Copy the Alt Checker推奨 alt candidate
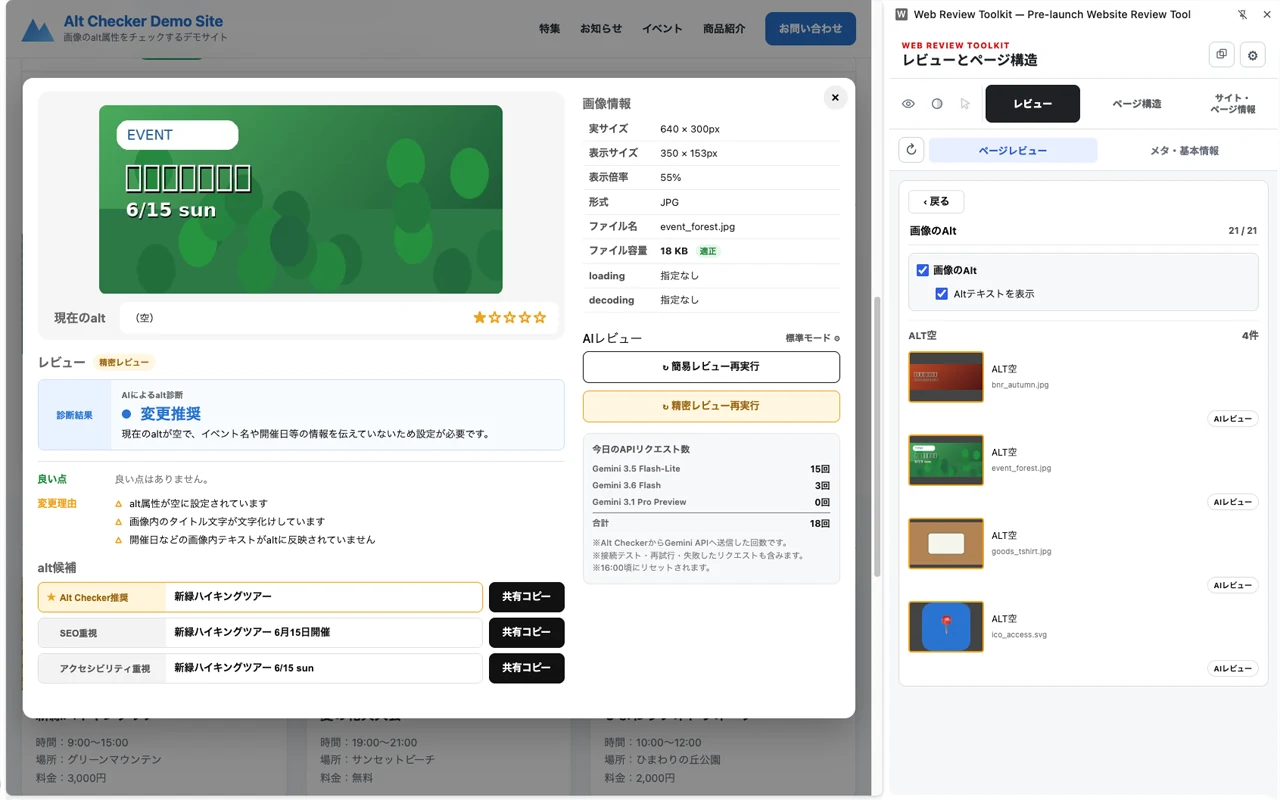This screenshot has height=800, width=1280. 526,597
